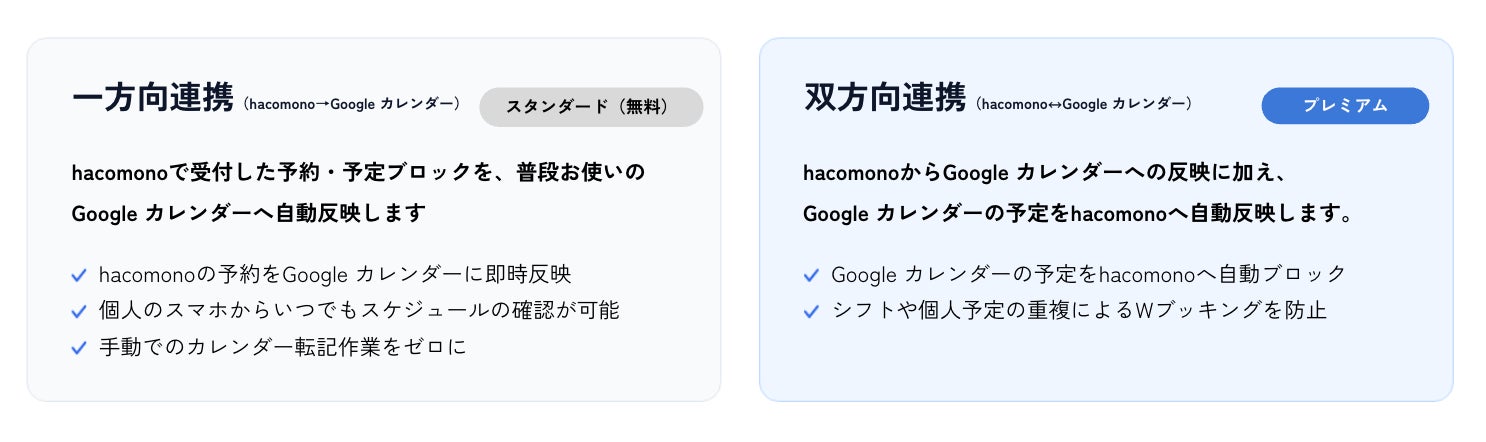
Task: Click description hacomonoで受付した予約・予定ブロックを
Action: pyautogui.click(x=359, y=173)
